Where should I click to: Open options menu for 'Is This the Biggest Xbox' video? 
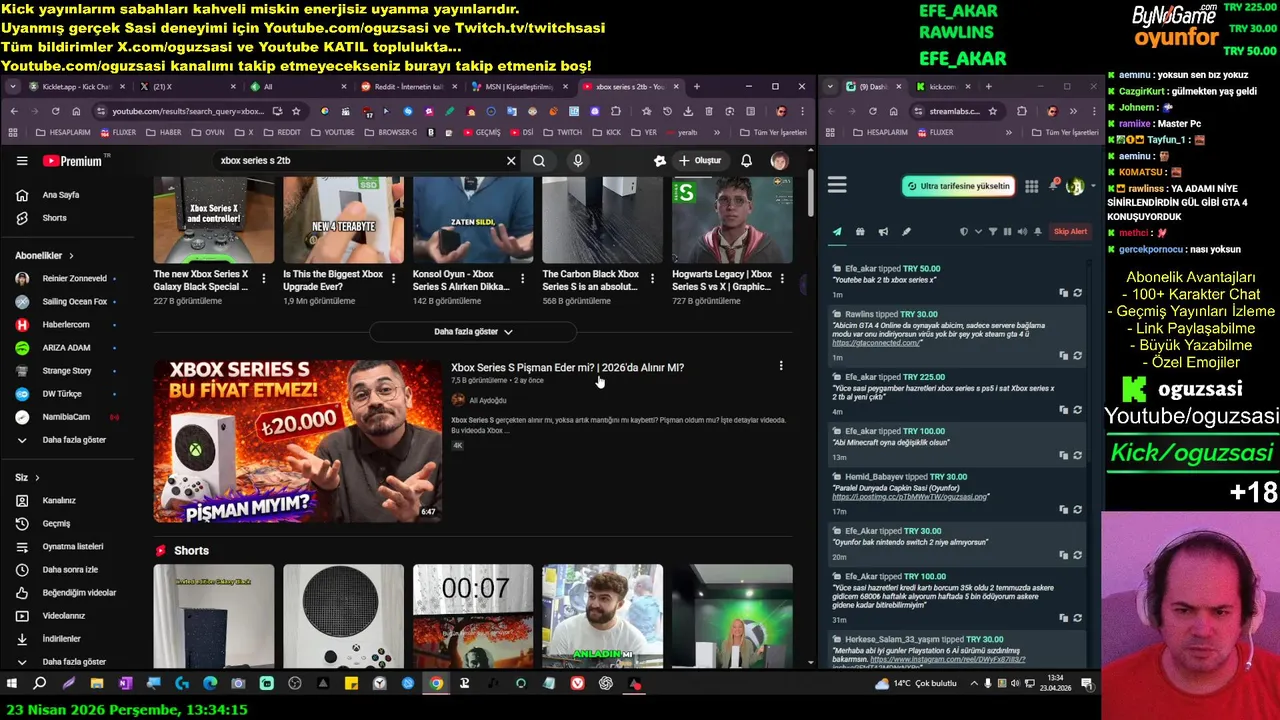tap(393, 278)
